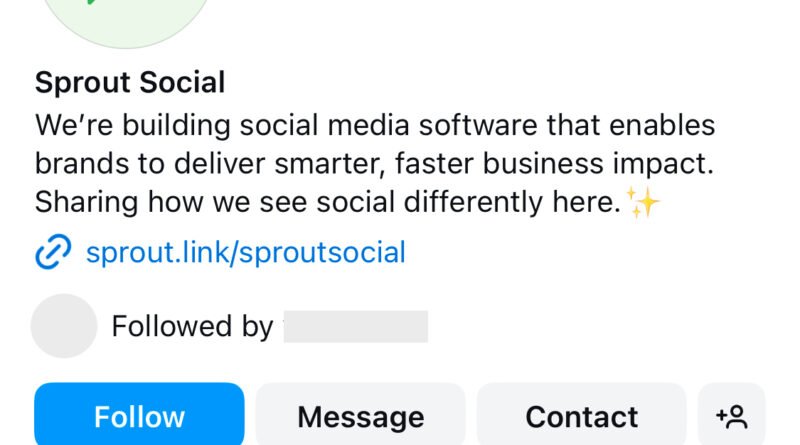Screen dimensions: 800x445
Task: Click the add-person suggestions icon
Action: point(731,414)
